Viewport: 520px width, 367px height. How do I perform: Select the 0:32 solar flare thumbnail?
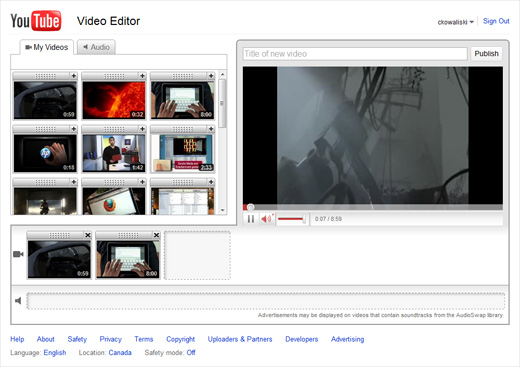pos(114,100)
